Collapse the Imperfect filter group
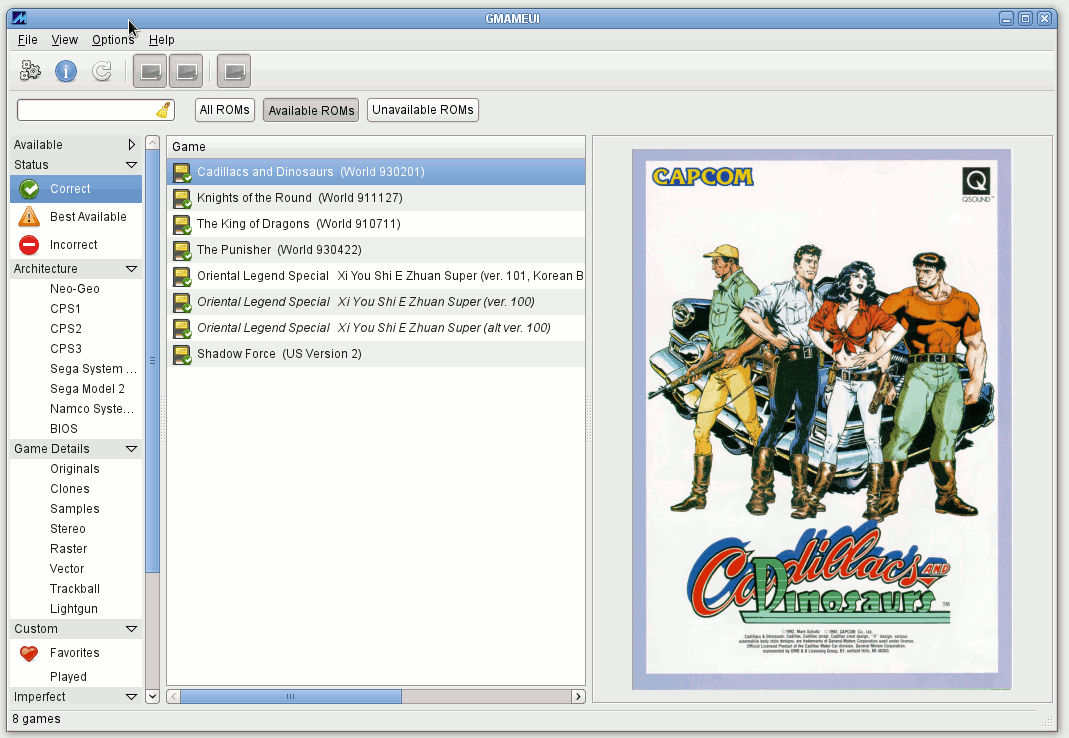1069x738 pixels. coord(132,696)
